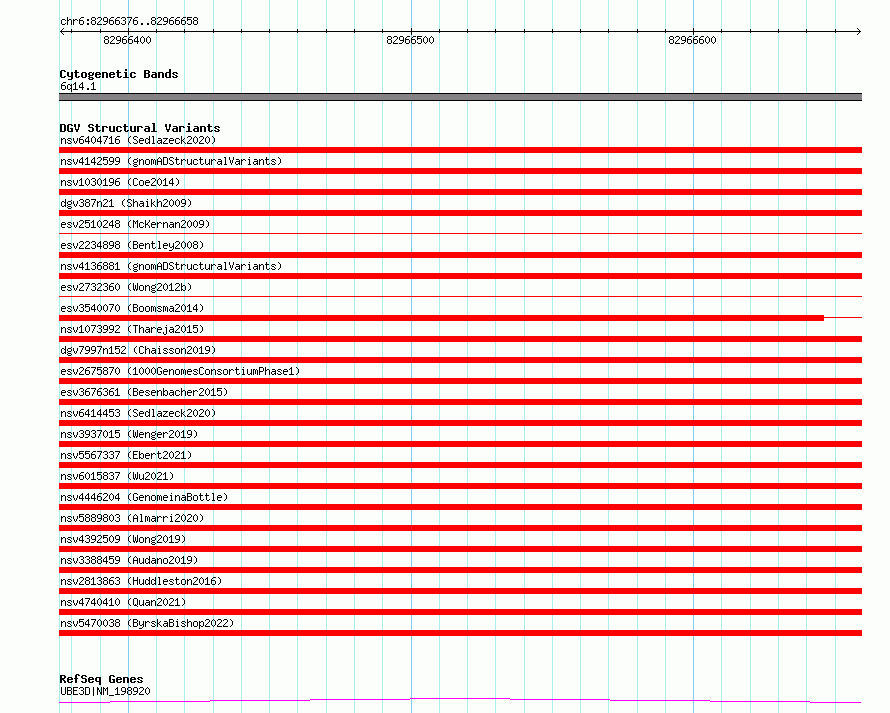This screenshot has width=890, height=713.
Task: Open nsv4136881 (gnomADStructuralVariants) variant entry
Action: coord(171,266)
